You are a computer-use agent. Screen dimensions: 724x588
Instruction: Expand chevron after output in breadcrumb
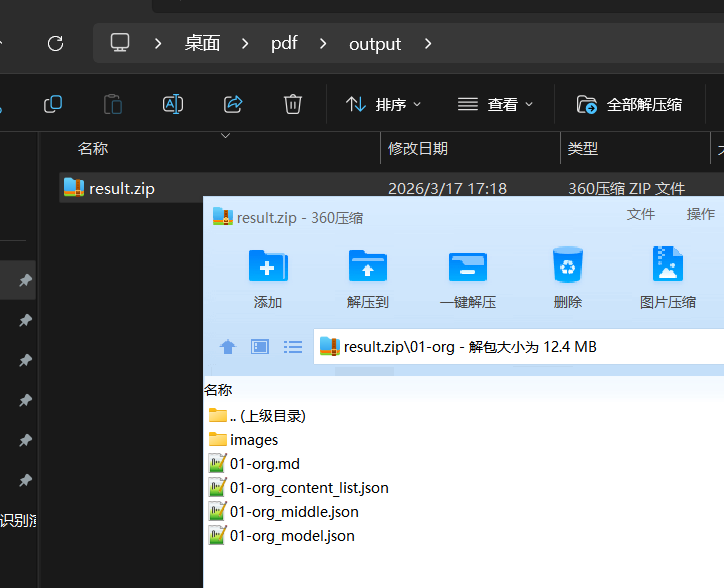428,44
